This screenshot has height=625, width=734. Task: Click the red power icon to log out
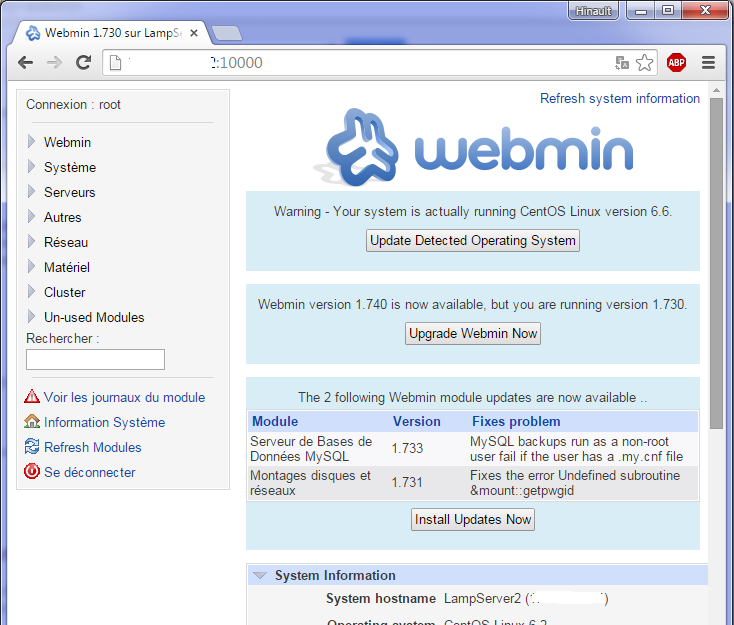coord(32,472)
